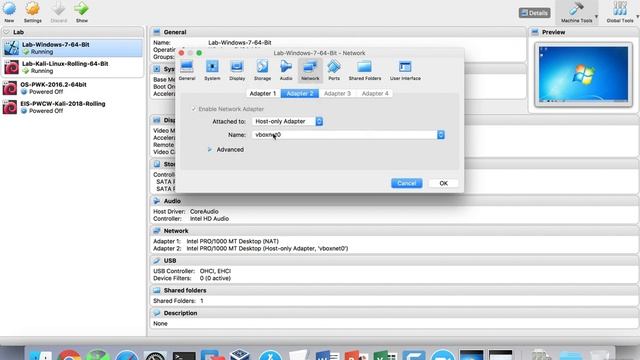This screenshot has height=360, width=640.
Task: Select the Shared Folders settings icon
Action: [x=364, y=67]
